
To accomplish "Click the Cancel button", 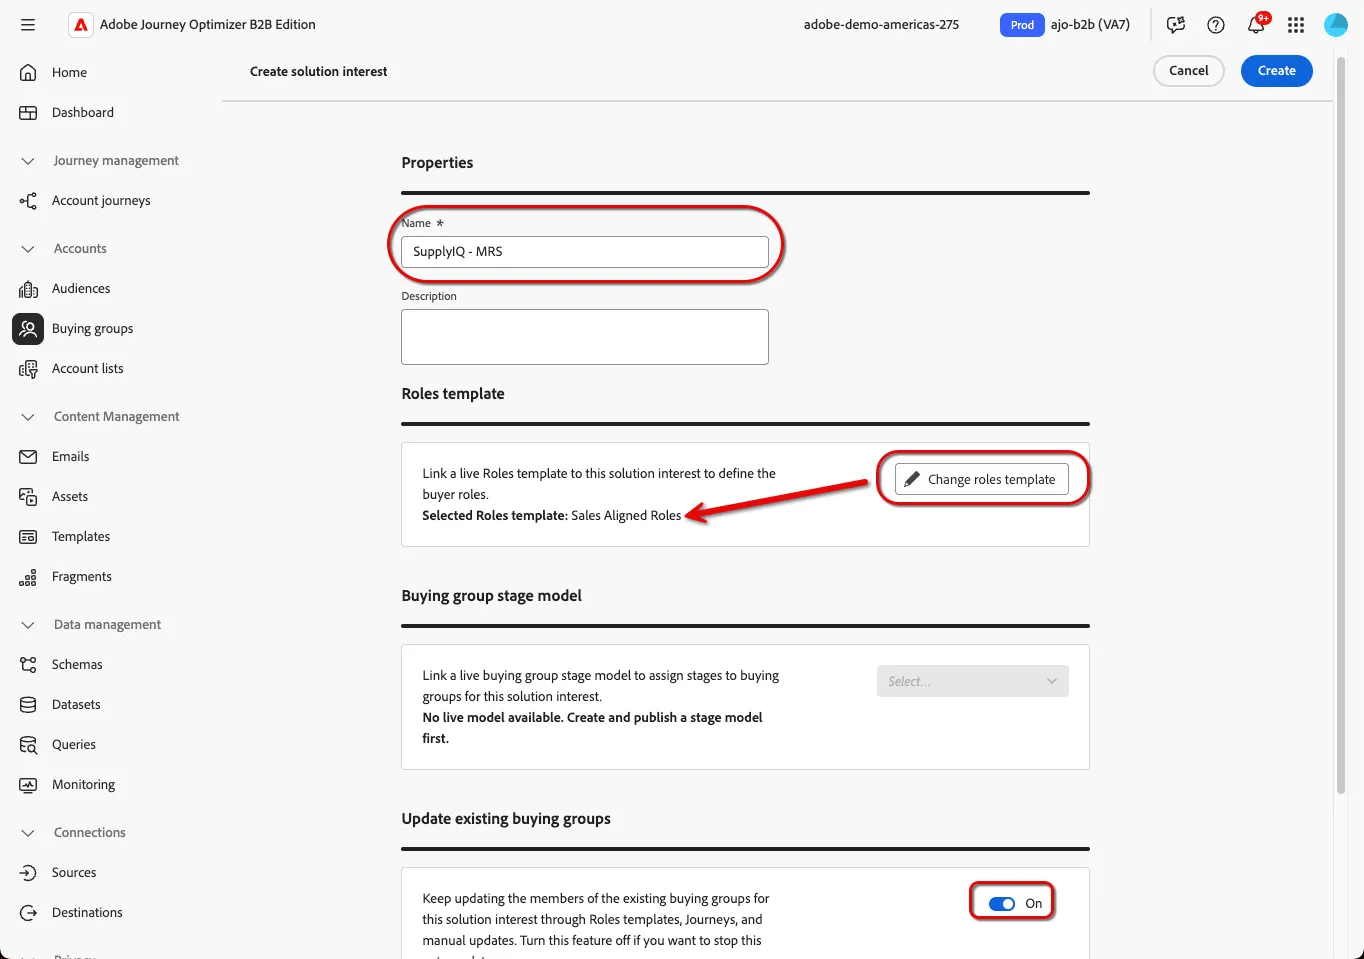I will [x=1189, y=71].
